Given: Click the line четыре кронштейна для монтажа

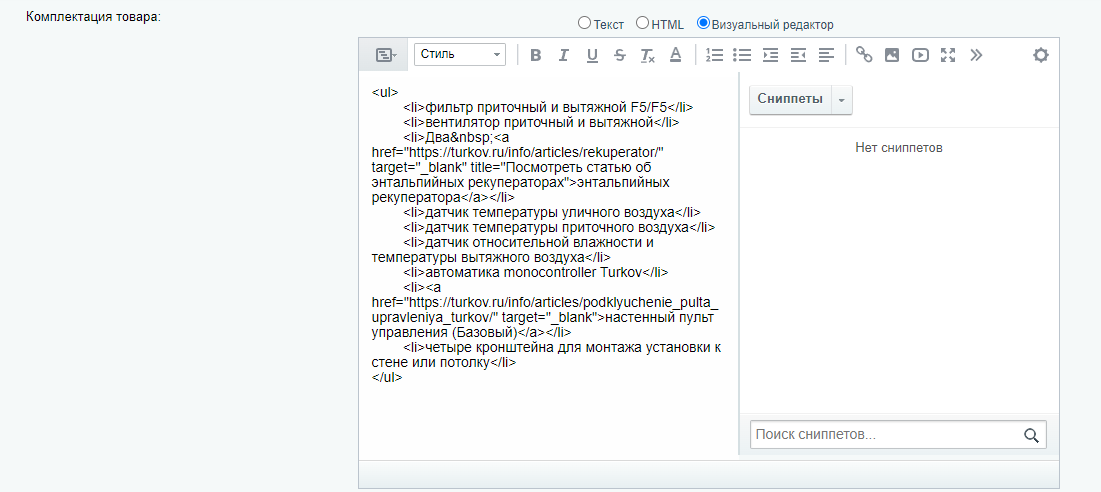Looking at the screenshot, I should click(562, 347).
